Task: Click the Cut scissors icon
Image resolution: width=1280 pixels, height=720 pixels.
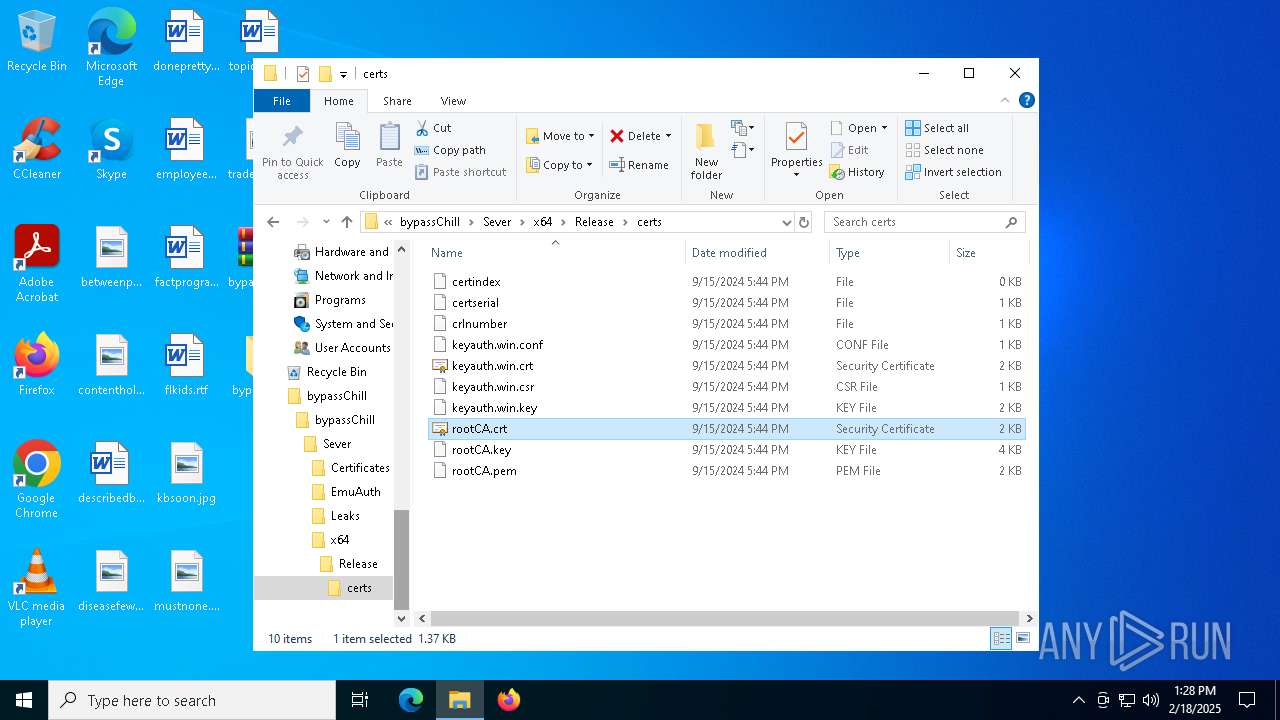Action: point(422,128)
